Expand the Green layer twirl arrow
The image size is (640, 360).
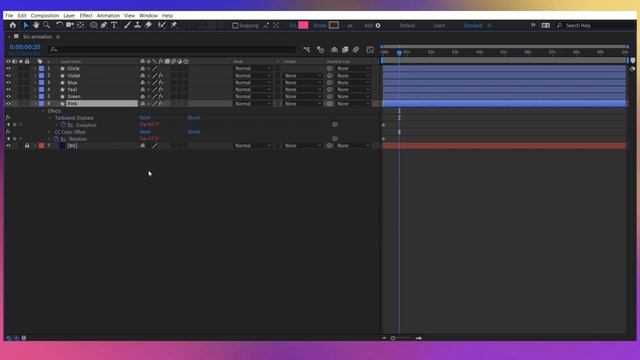click(x=35, y=96)
